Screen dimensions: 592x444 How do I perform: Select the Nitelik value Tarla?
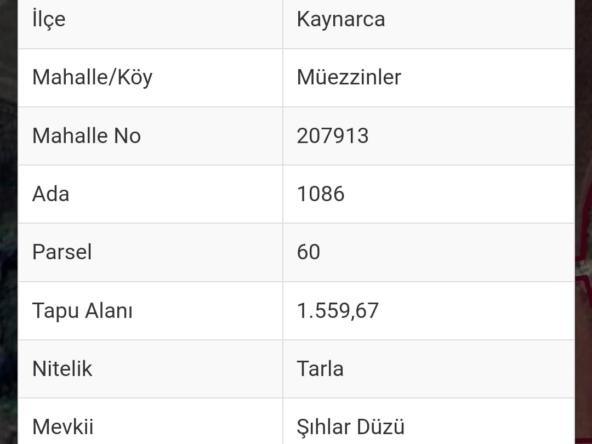click(320, 368)
